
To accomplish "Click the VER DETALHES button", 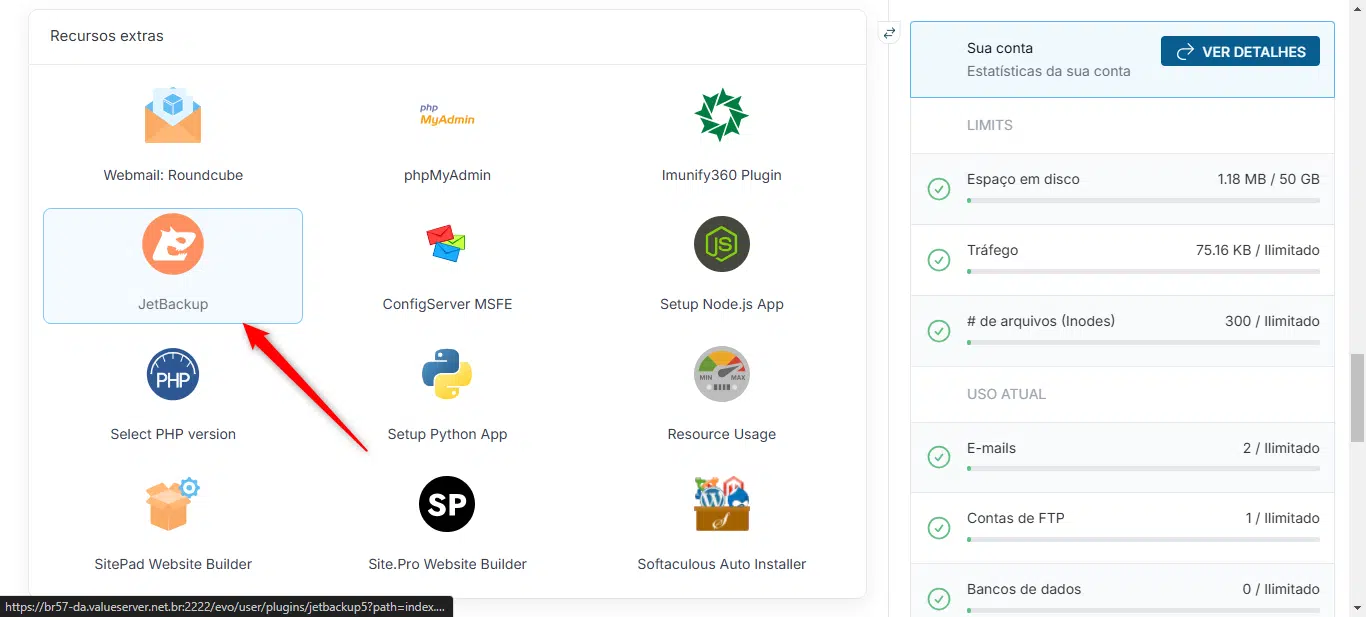I will pyautogui.click(x=1240, y=52).
